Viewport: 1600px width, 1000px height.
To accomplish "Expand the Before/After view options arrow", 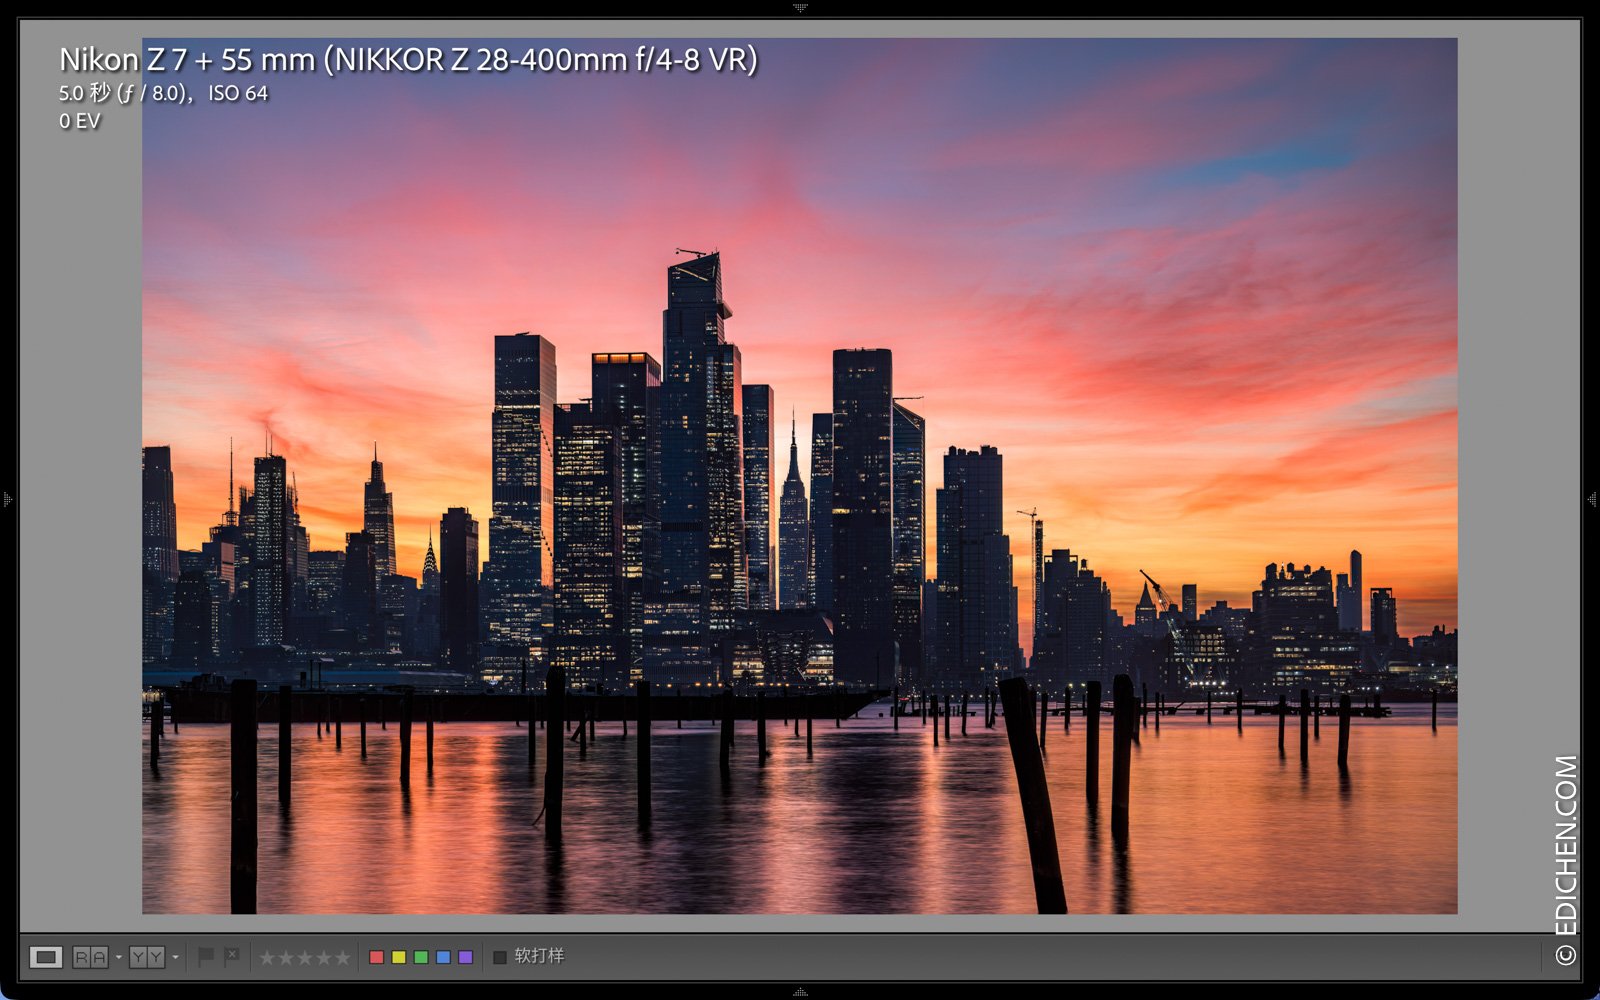I will click(x=176, y=957).
